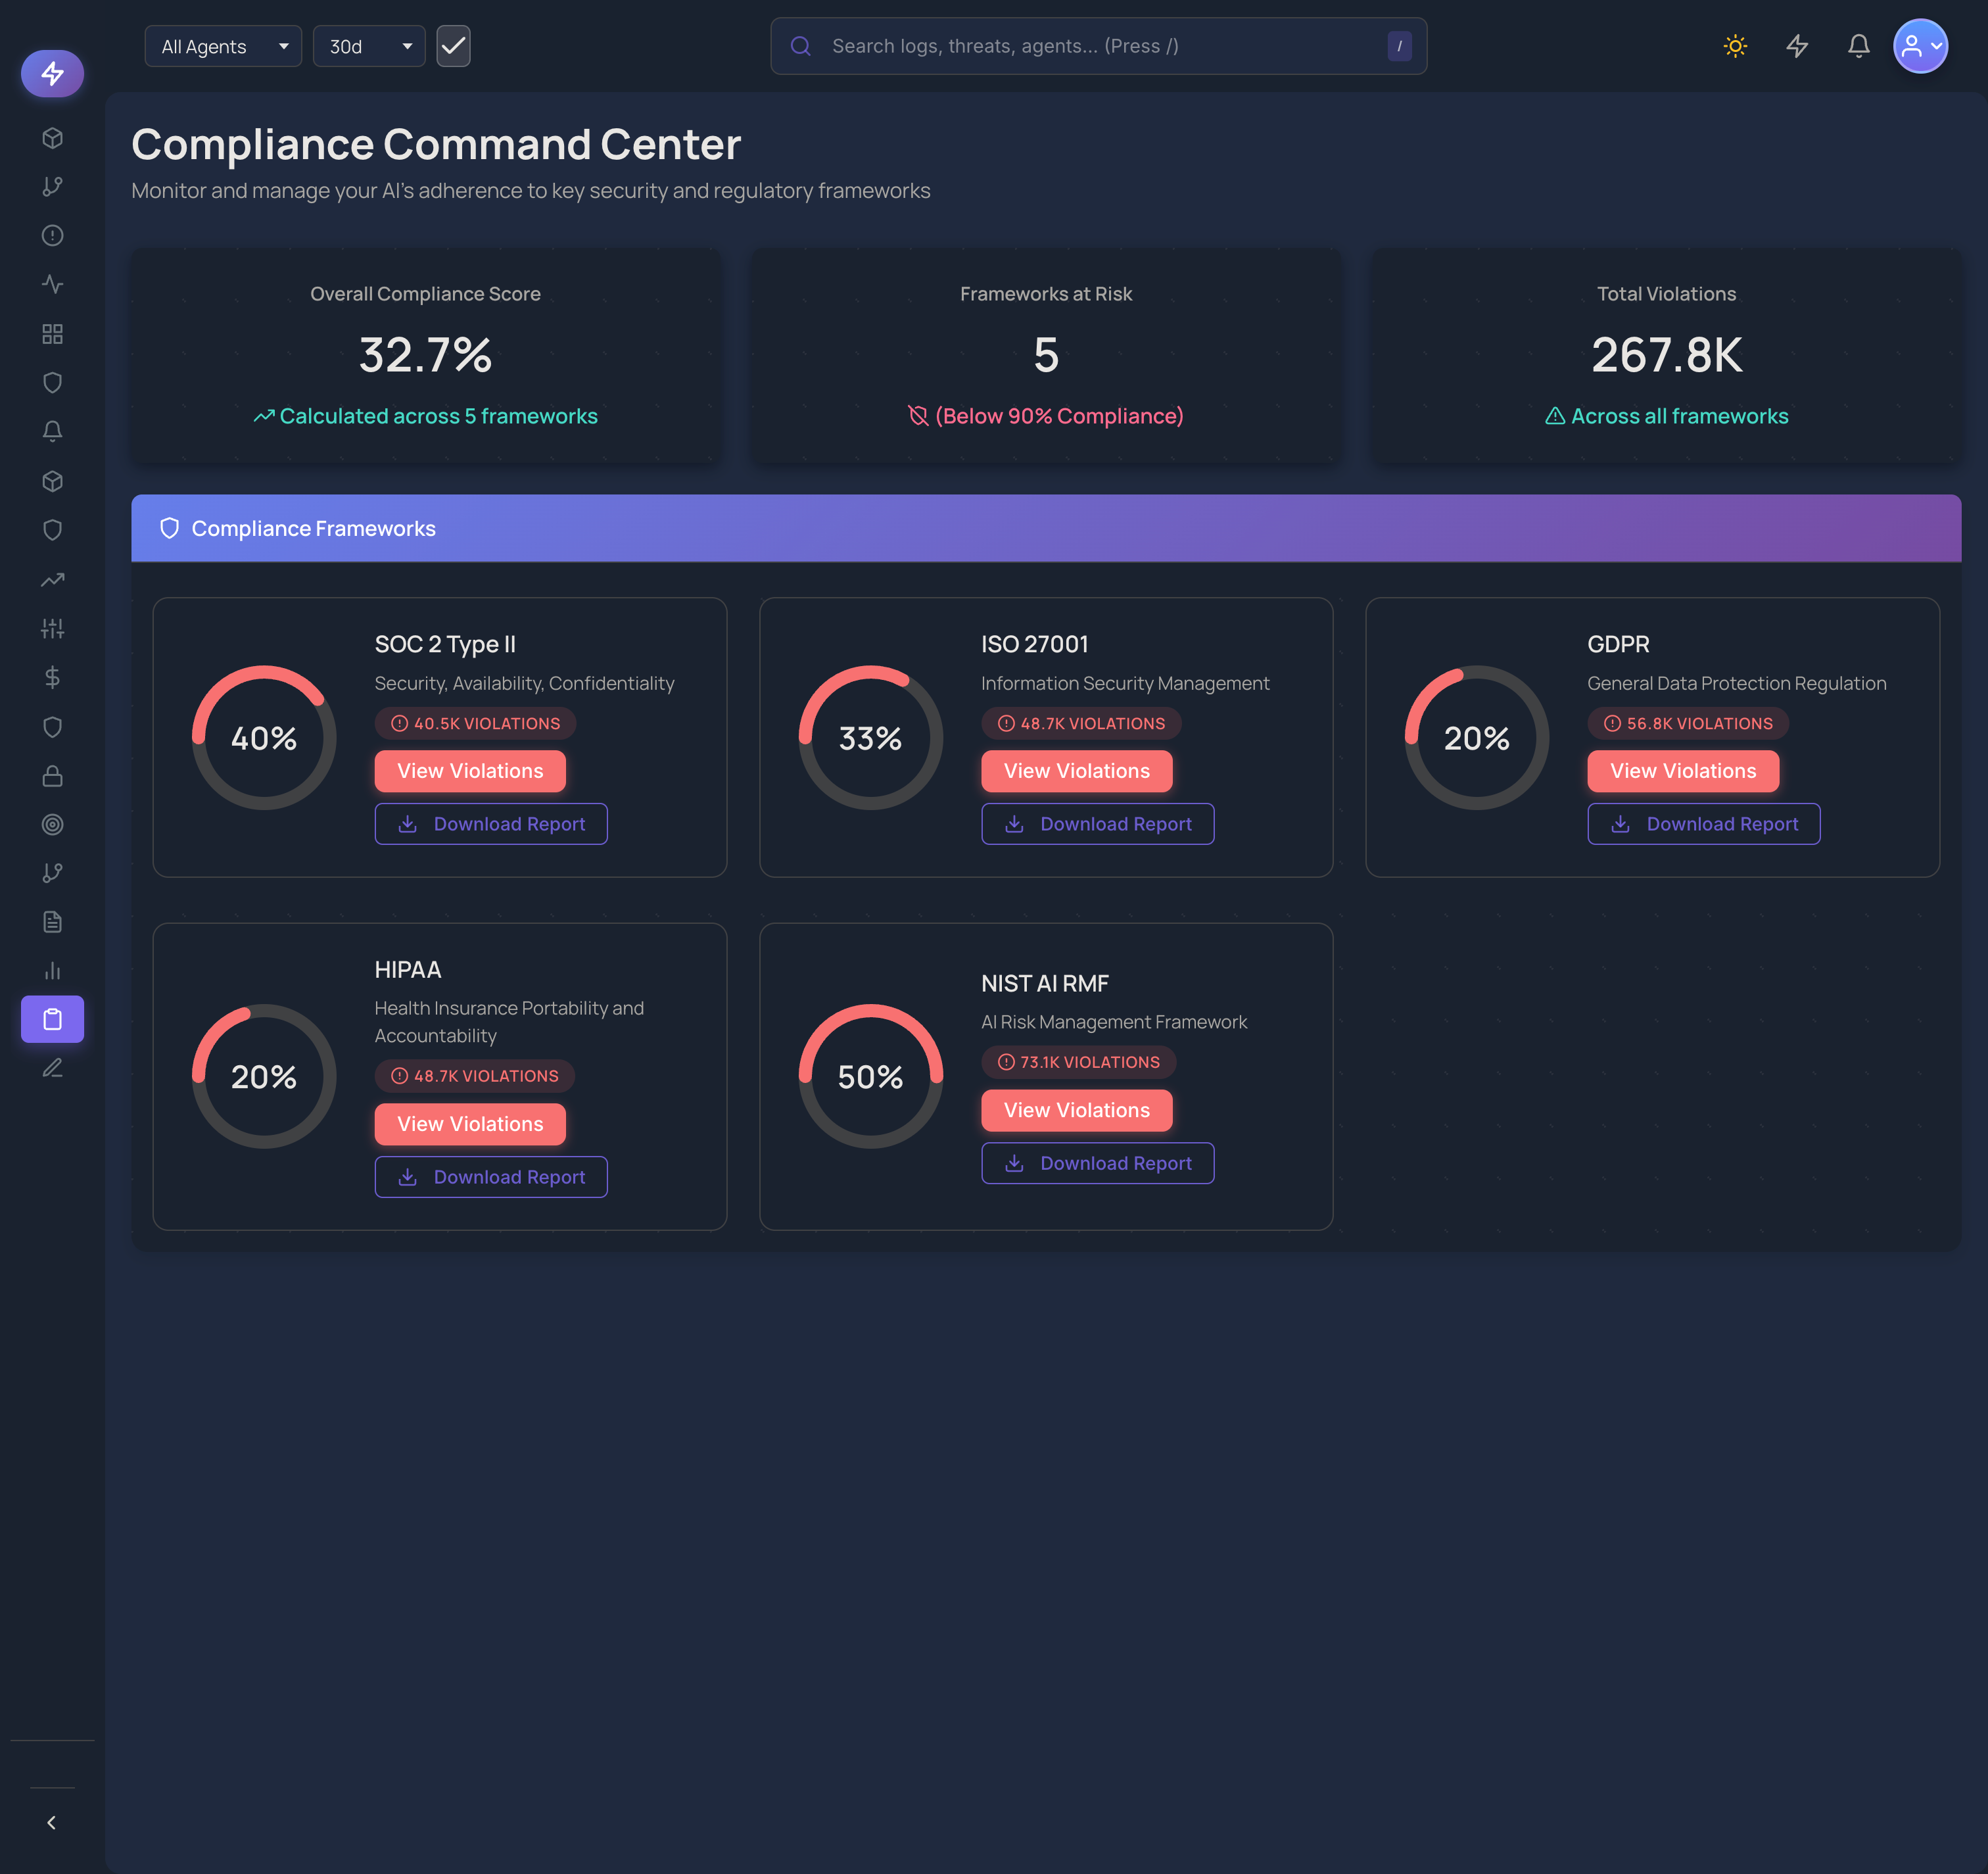Collapse the sidebar with the chevron arrow

coord(52,1821)
